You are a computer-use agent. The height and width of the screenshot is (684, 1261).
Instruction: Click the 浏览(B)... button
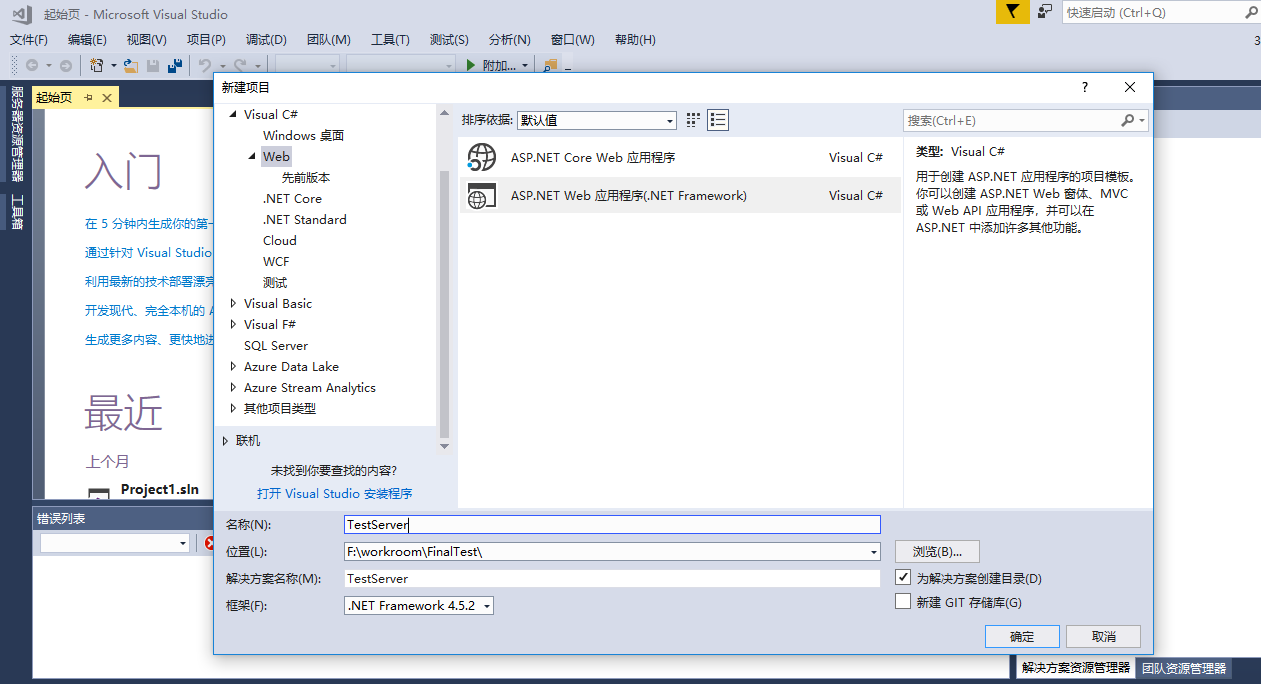(937, 551)
